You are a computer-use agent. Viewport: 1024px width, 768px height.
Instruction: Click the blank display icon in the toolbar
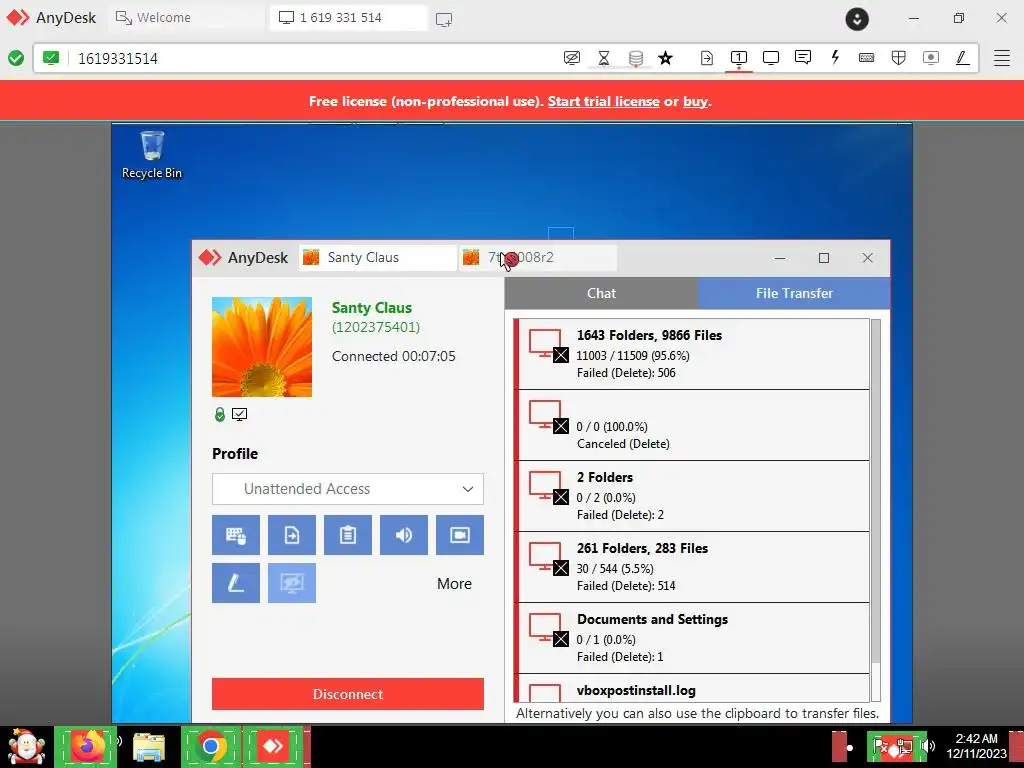[x=771, y=58]
